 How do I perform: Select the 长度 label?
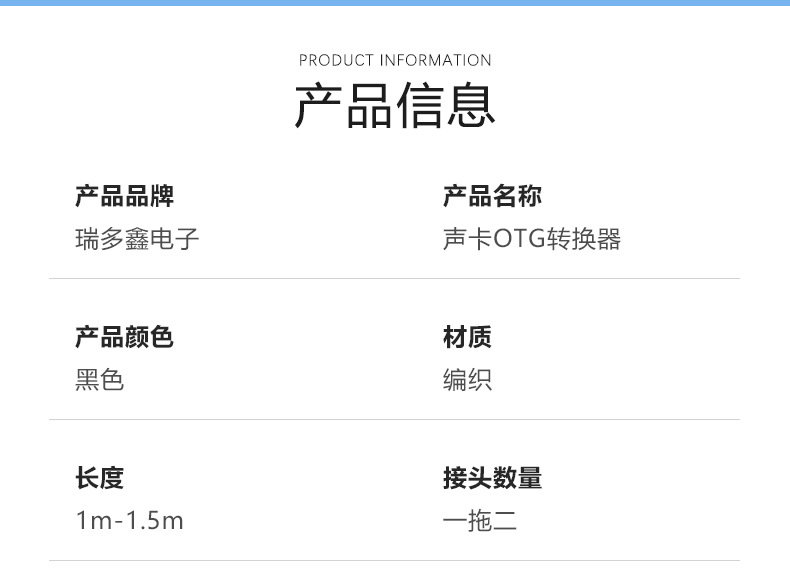click(x=100, y=478)
